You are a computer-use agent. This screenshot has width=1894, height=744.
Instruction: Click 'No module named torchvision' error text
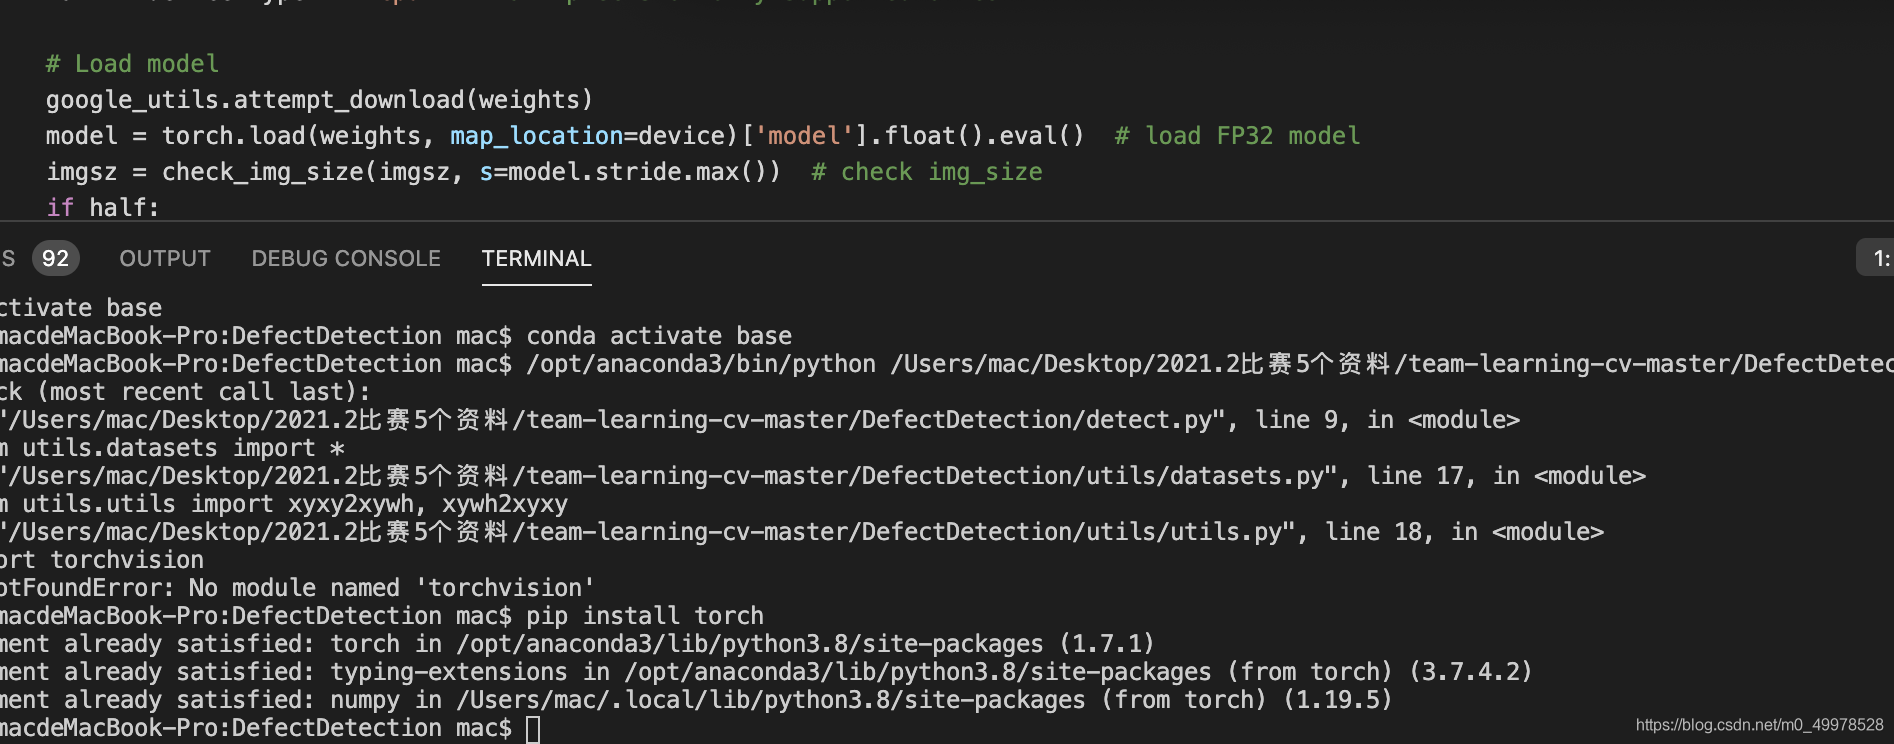[392, 588]
